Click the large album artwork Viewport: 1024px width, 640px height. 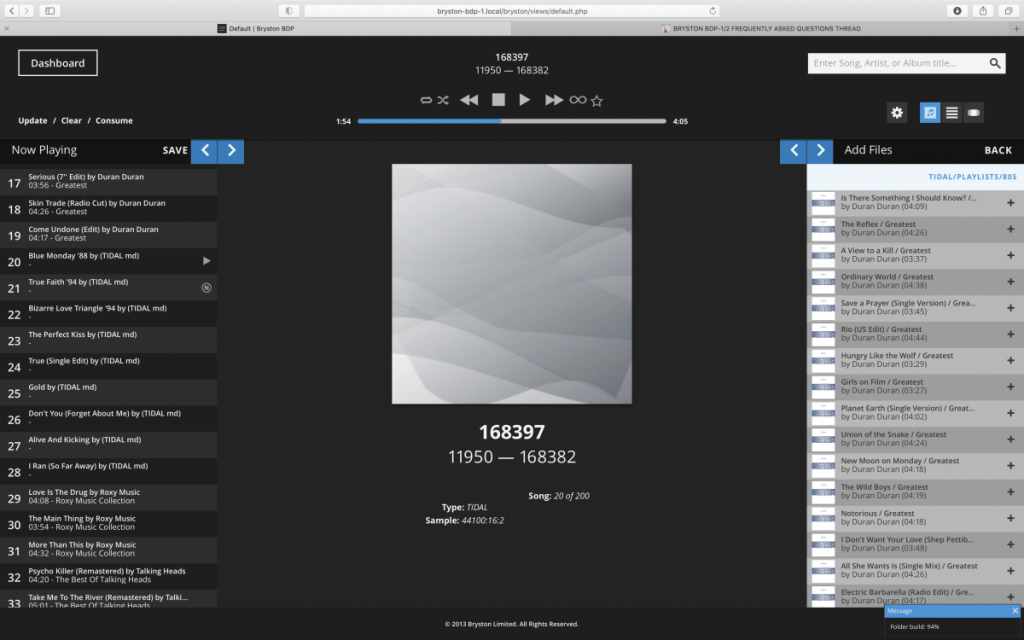[x=511, y=284]
